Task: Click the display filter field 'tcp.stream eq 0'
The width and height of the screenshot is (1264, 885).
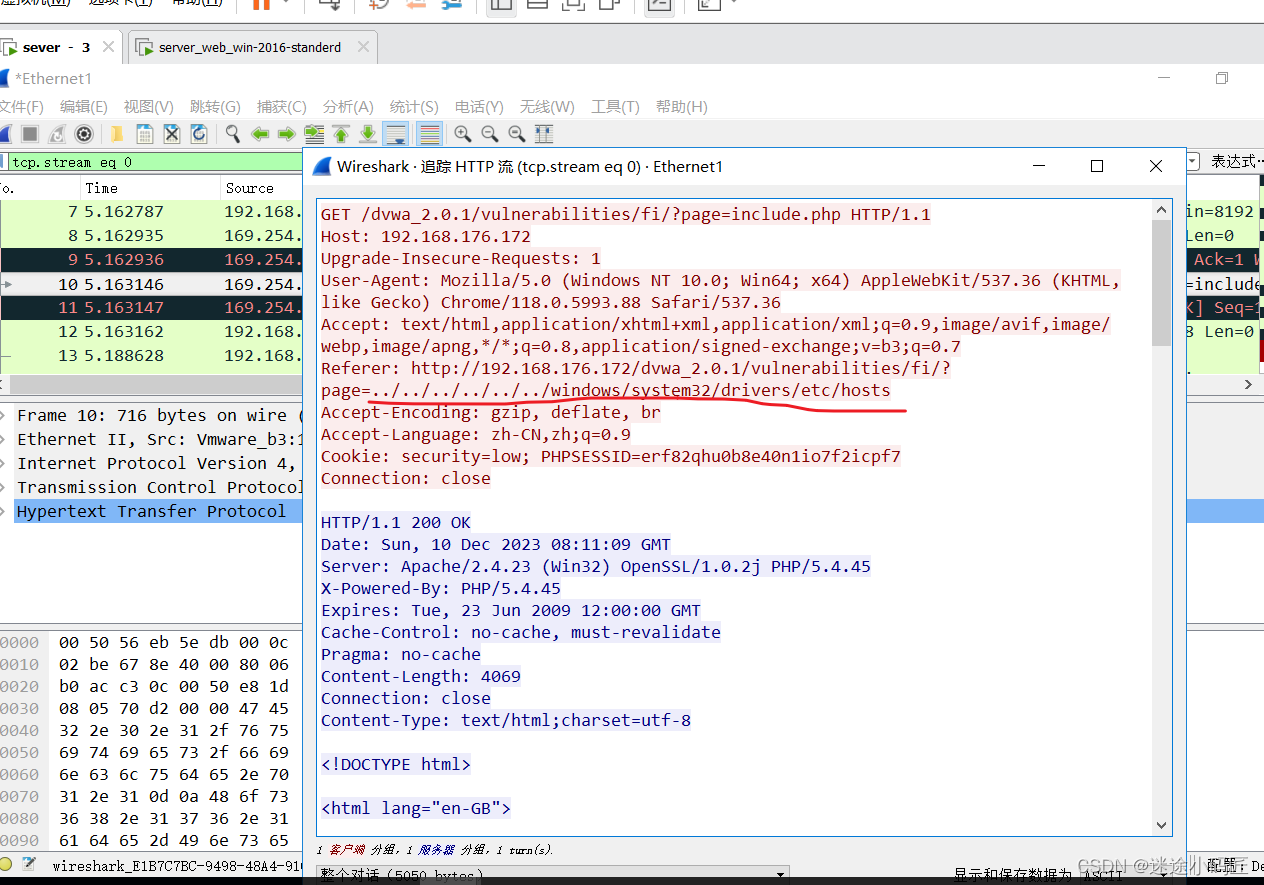Action: point(155,161)
